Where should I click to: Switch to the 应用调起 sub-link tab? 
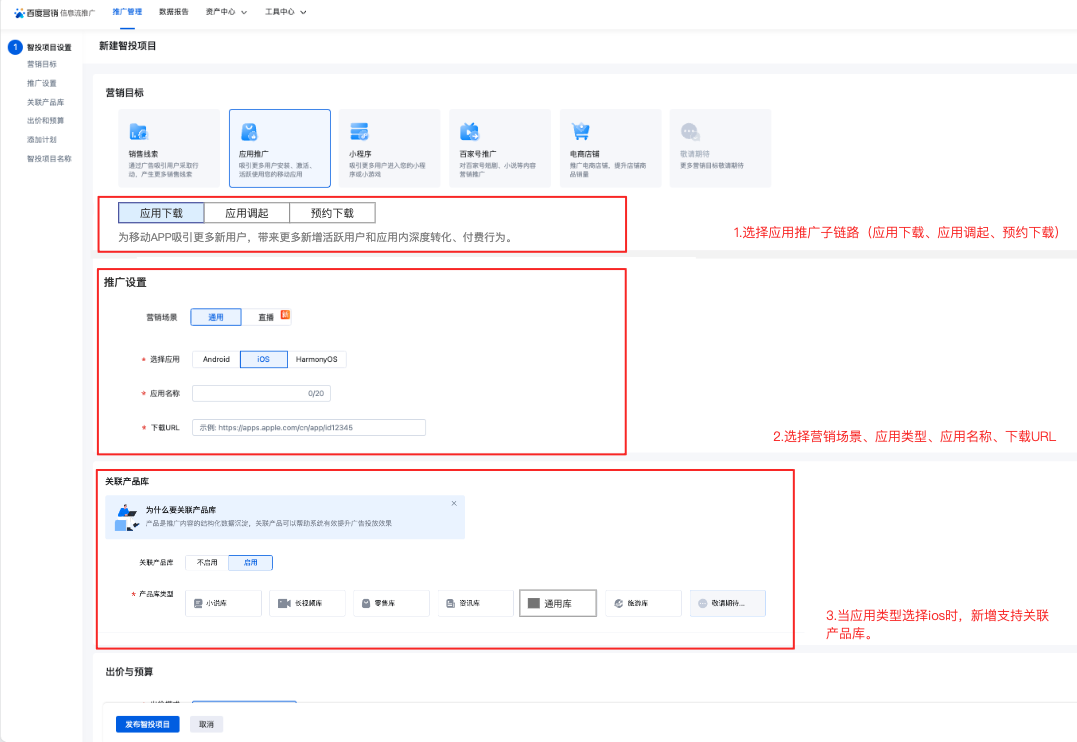tap(246, 213)
